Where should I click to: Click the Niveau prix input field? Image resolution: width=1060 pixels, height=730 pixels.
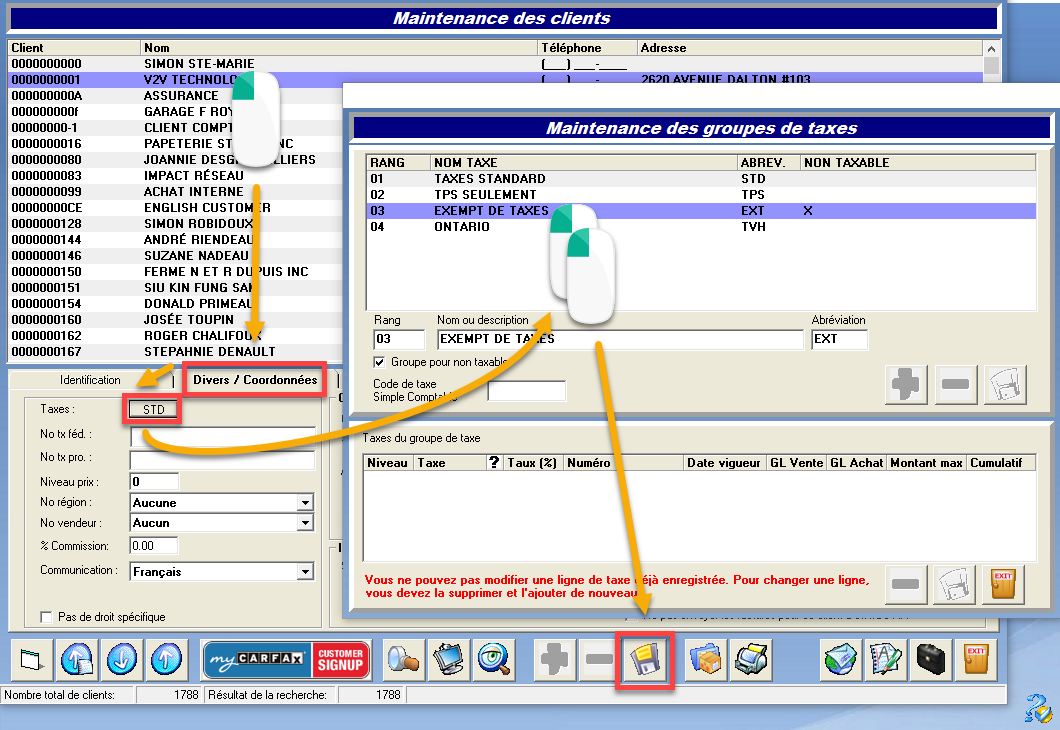154,481
